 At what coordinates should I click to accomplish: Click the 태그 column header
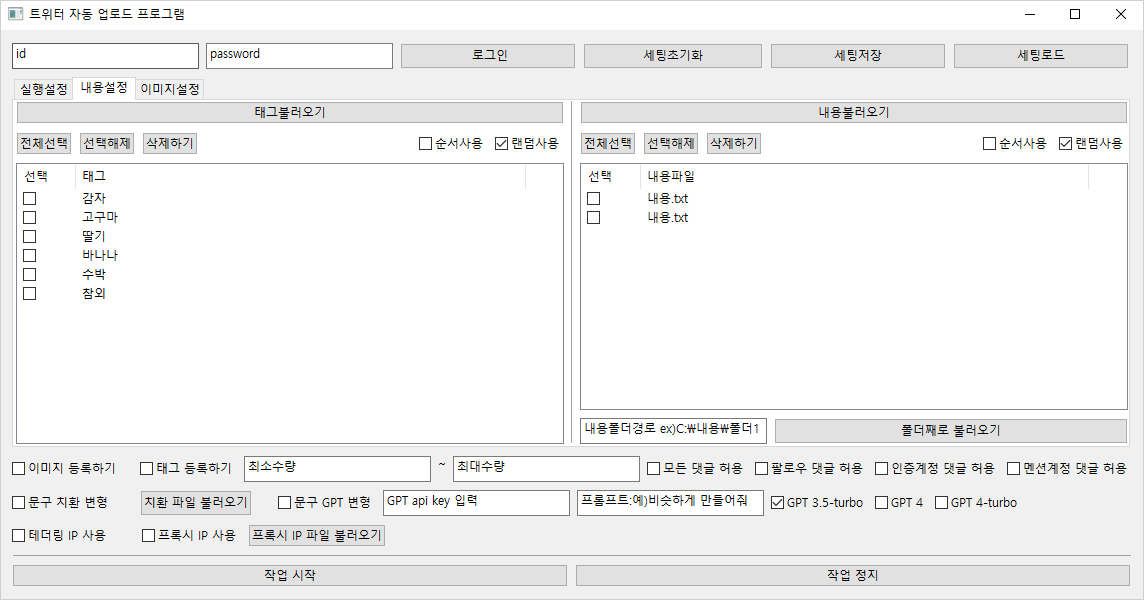[x=300, y=177]
